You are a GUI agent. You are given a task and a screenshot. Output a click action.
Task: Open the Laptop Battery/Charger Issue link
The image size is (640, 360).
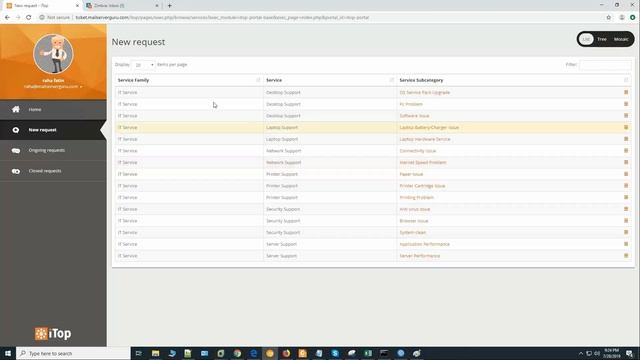(x=429, y=127)
